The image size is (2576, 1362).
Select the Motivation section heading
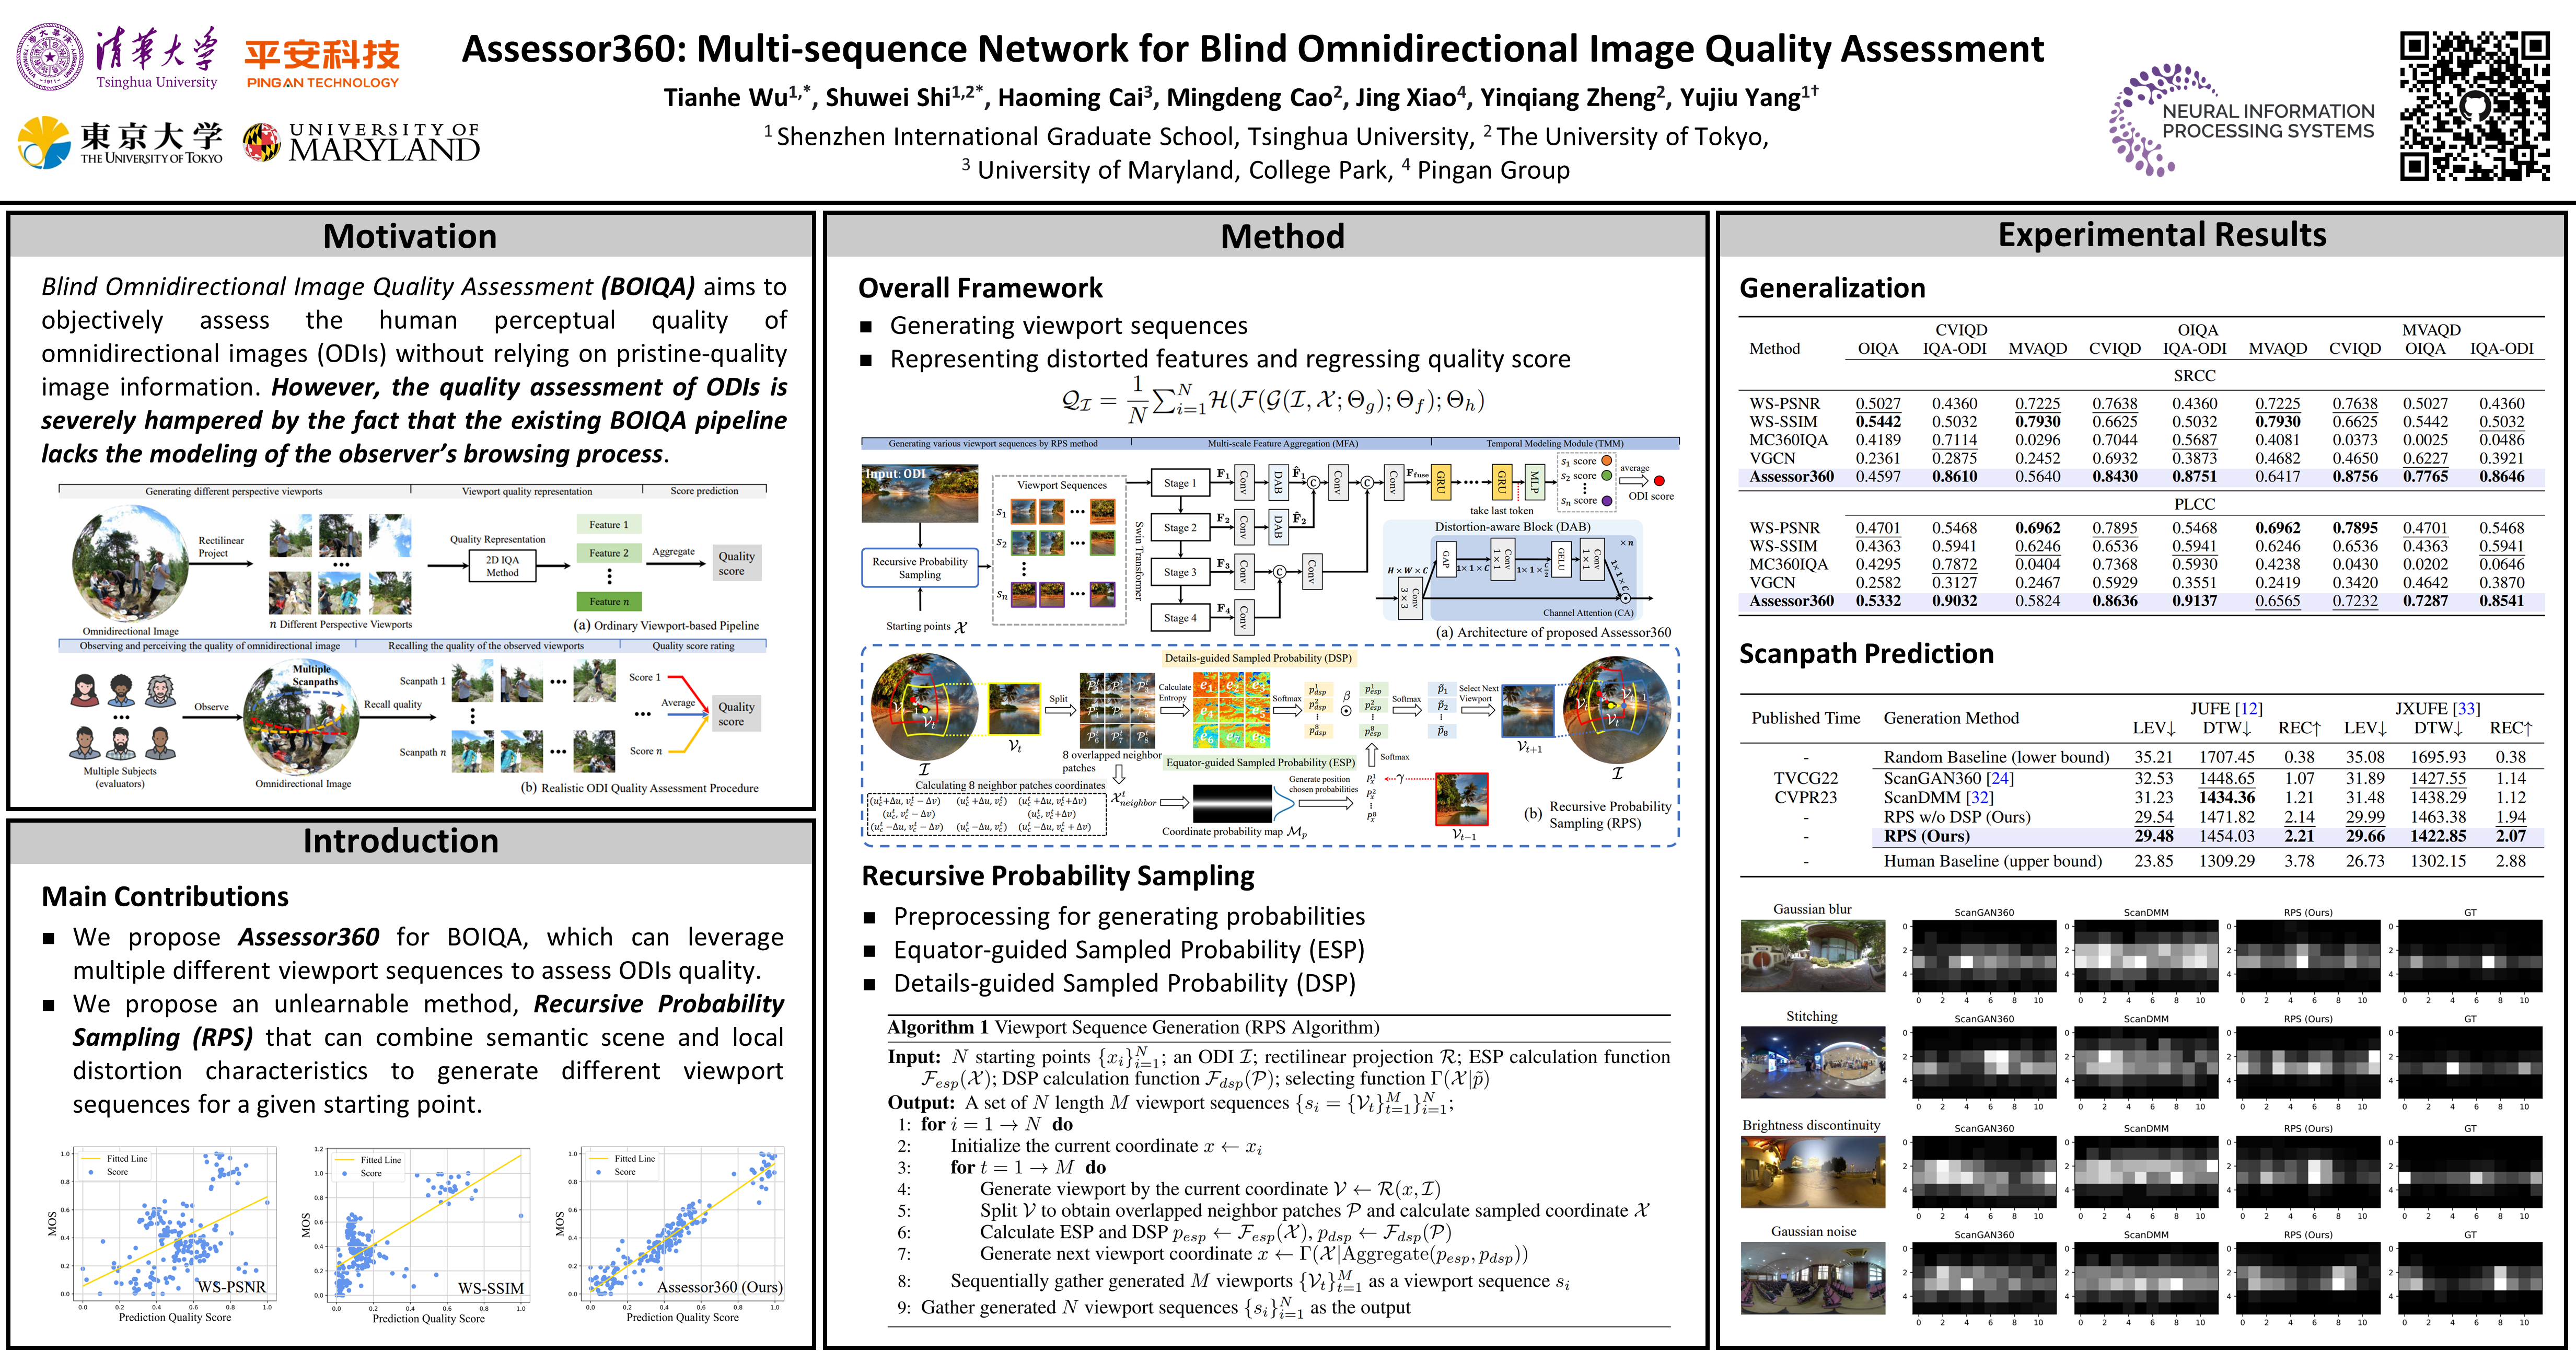(x=410, y=236)
